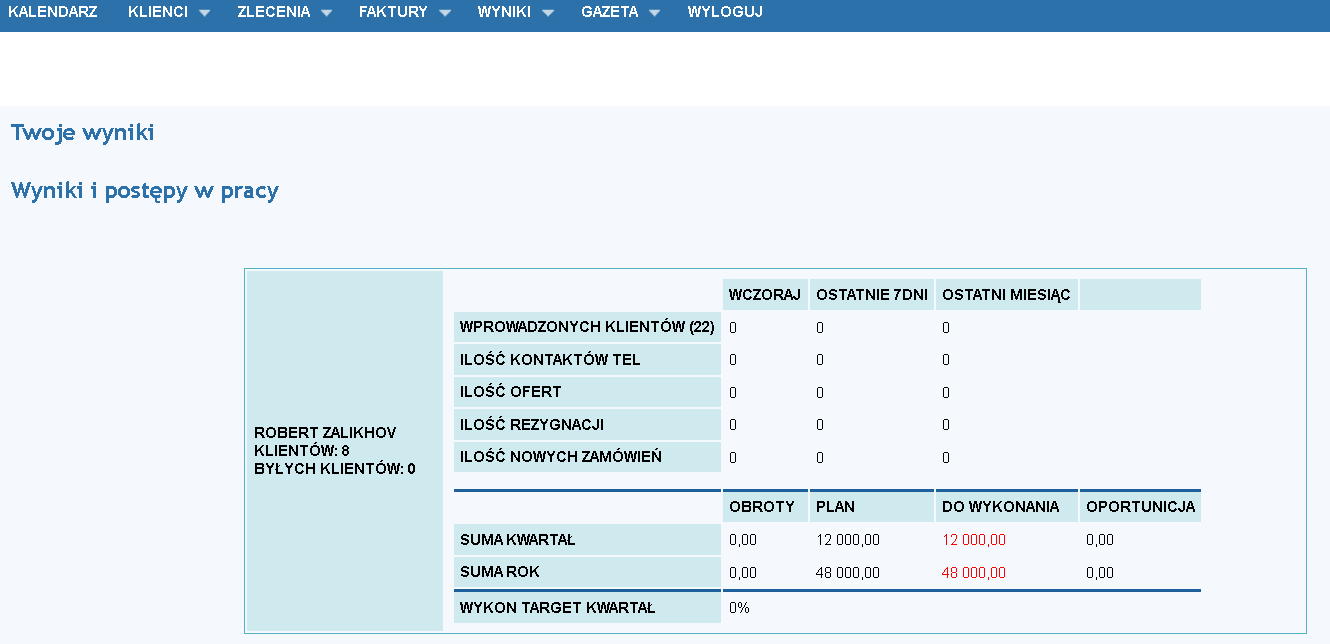Open the Gazeta menu
Viewport: 1330px width, 644px height.
click(x=609, y=12)
